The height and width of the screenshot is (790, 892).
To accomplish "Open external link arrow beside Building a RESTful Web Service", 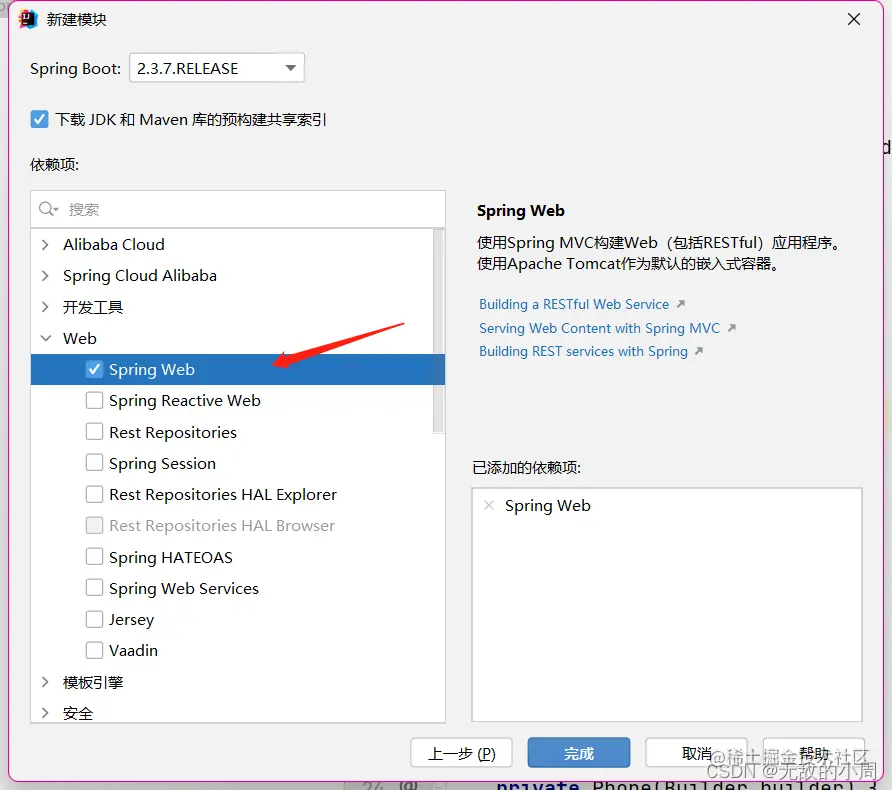I will coord(681,304).
